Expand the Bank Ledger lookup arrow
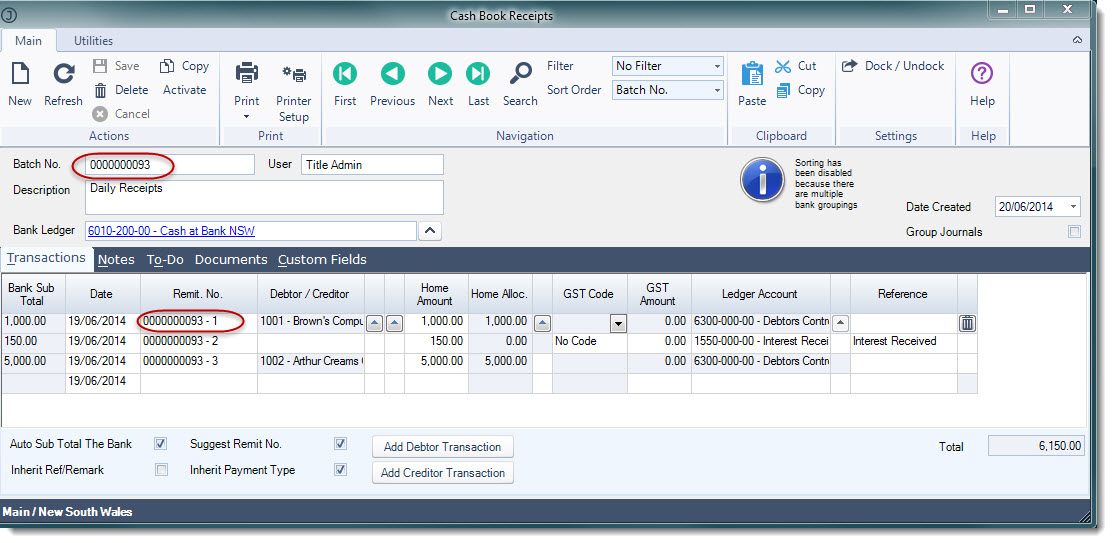1112x543 pixels. click(430, 231)
